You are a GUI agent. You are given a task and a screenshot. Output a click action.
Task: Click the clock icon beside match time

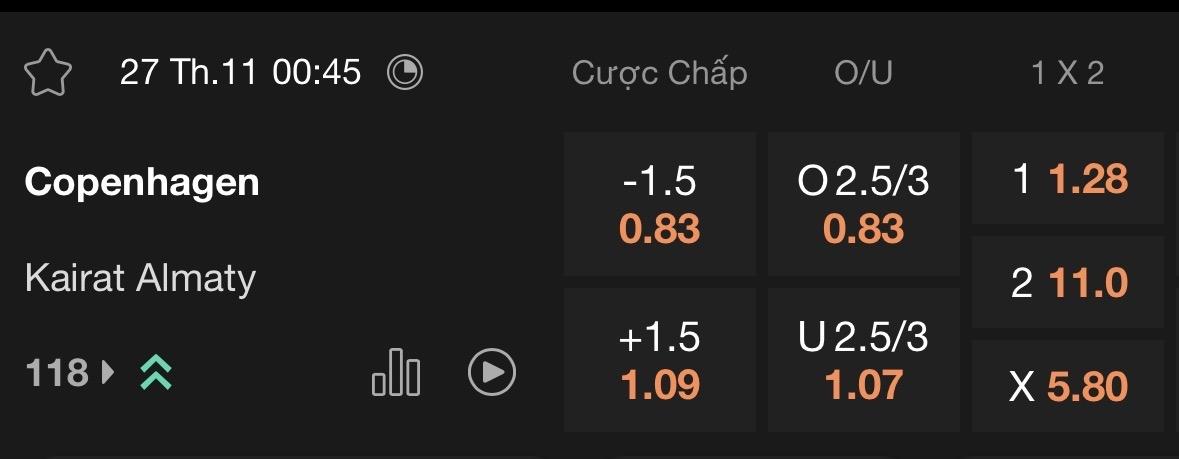[x=405, y=73]
